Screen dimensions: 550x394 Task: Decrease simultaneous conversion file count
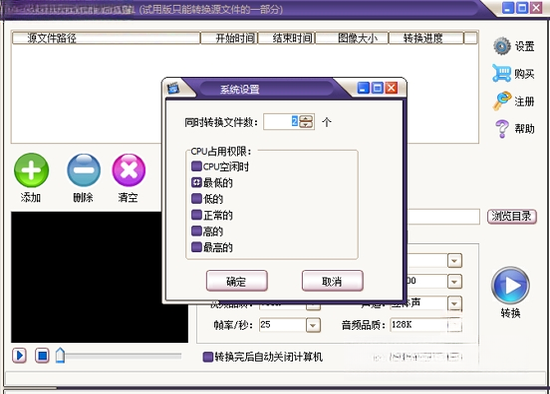click(306, 125)
